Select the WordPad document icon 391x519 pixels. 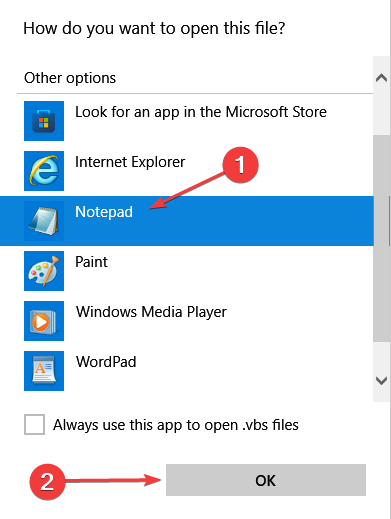[x=44, y=371]
